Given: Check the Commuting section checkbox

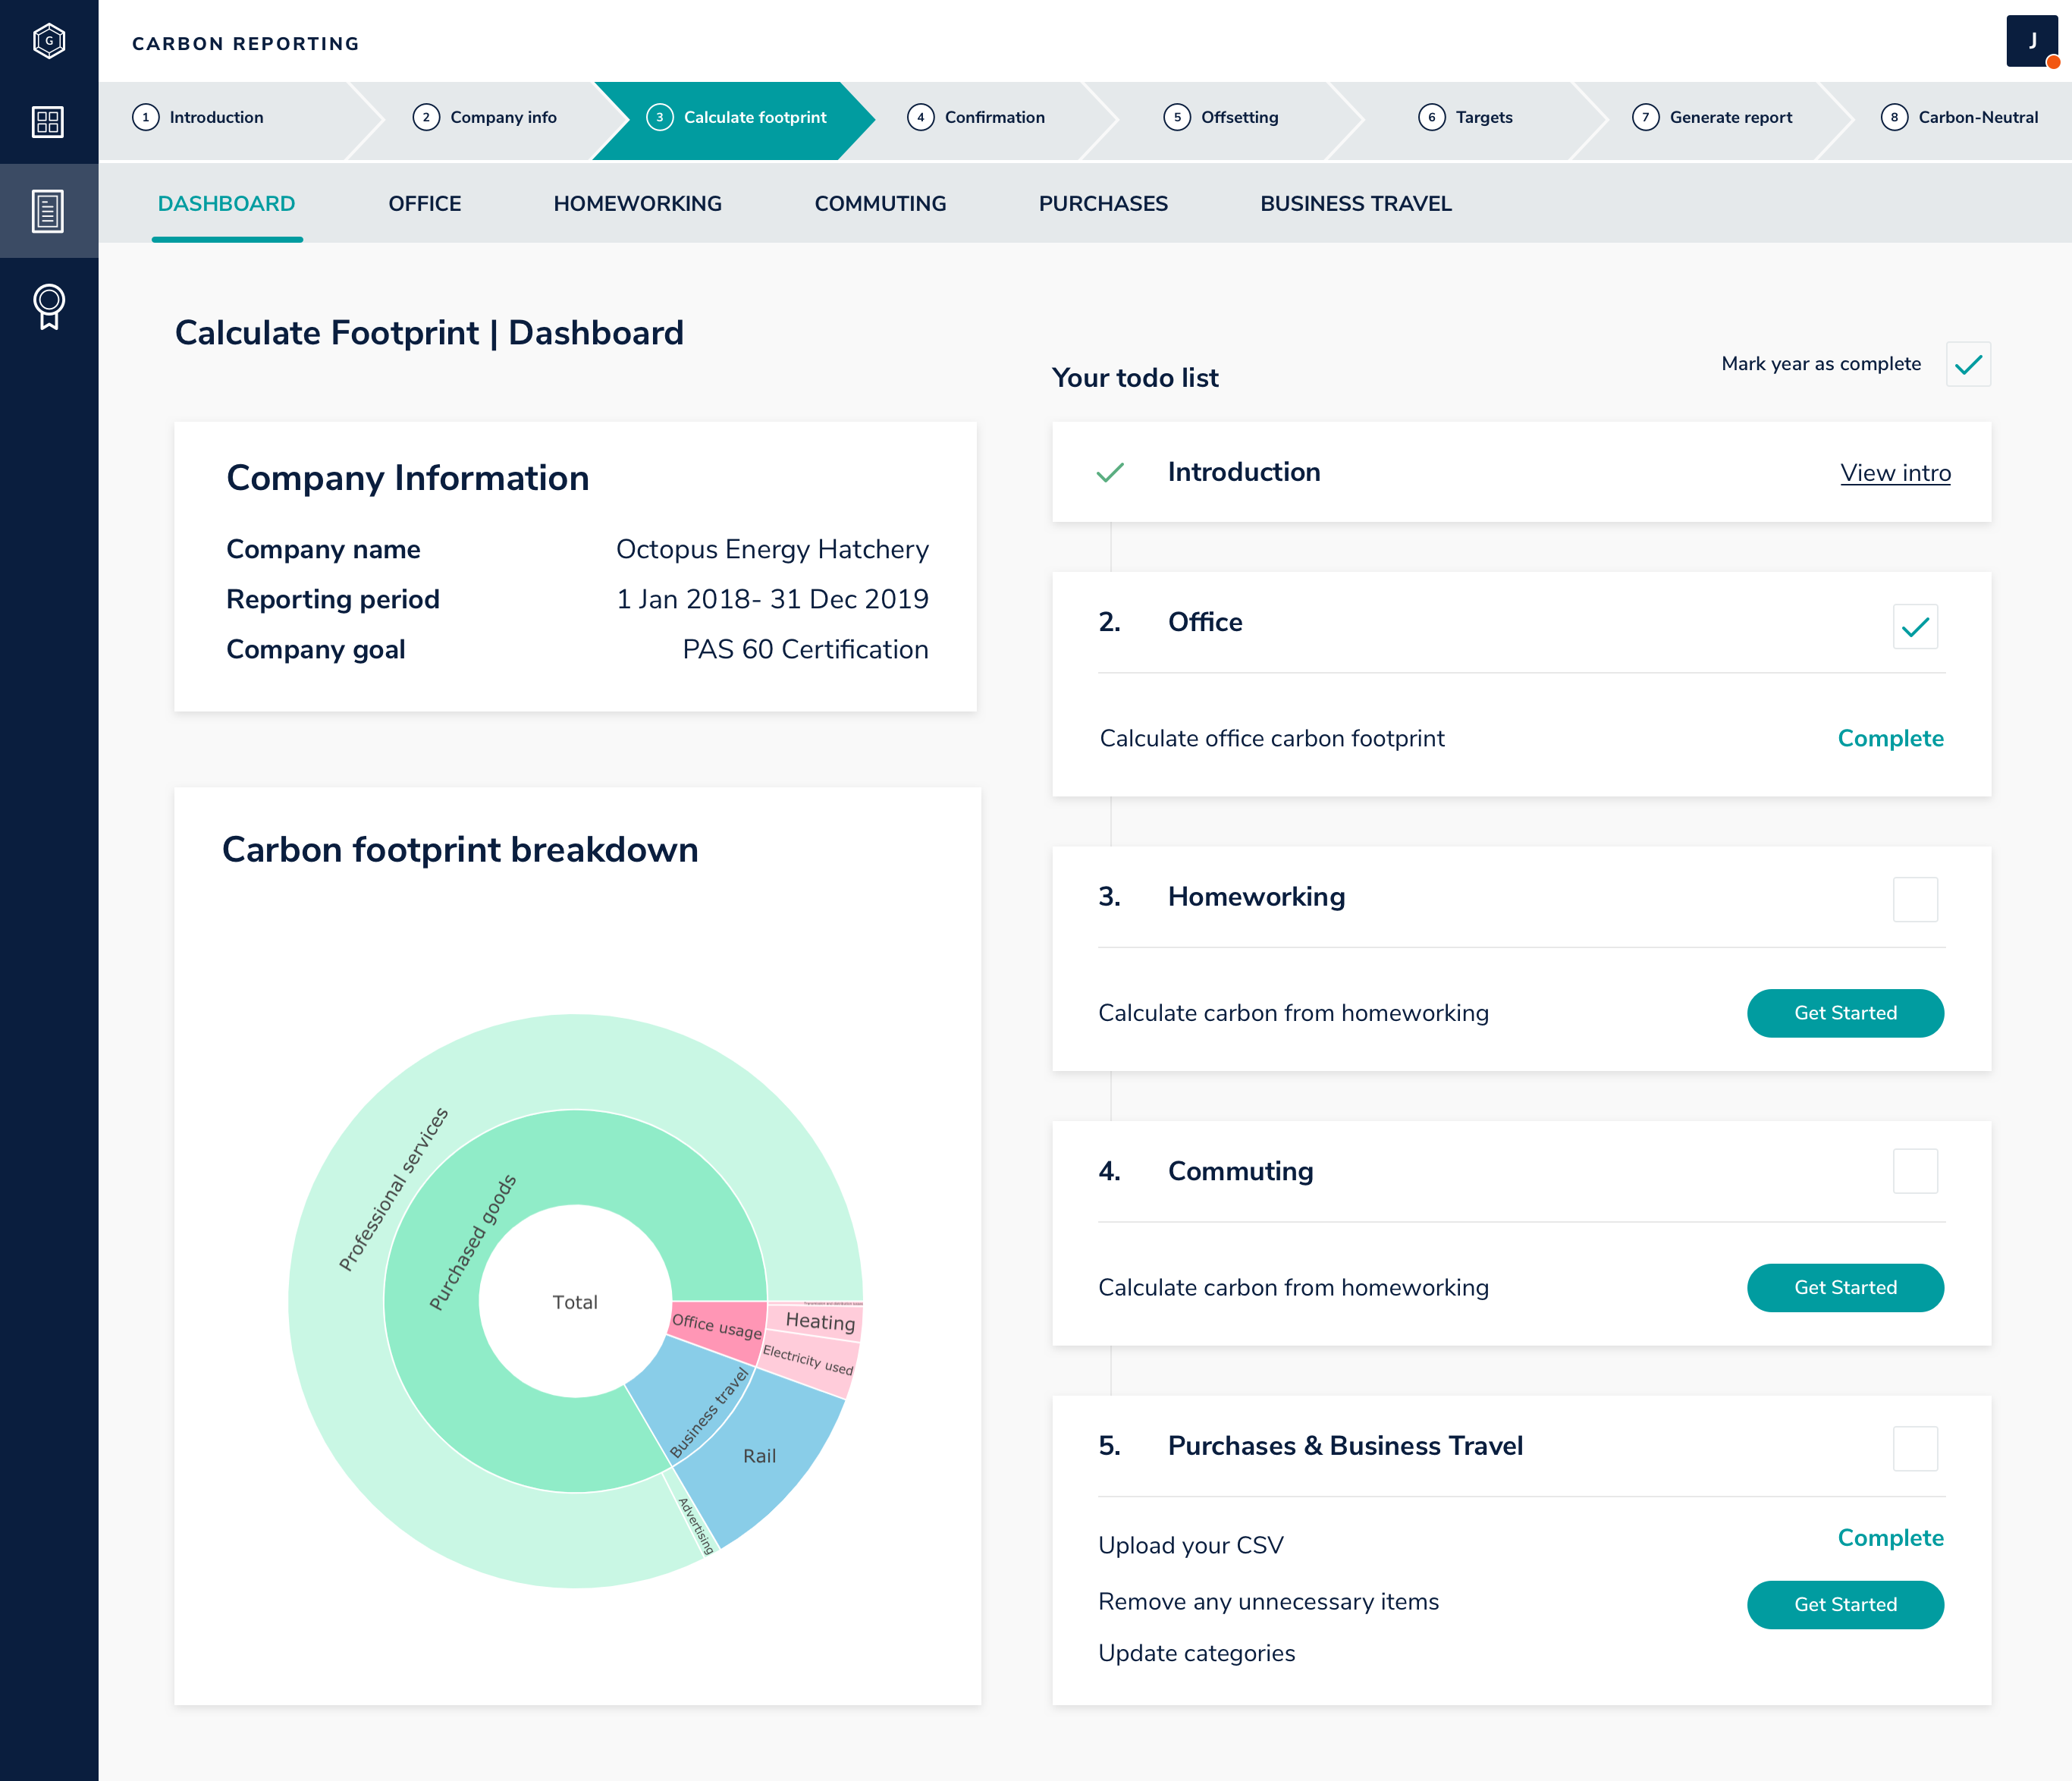Looking at the screenshot, I should (1915, 1171).
